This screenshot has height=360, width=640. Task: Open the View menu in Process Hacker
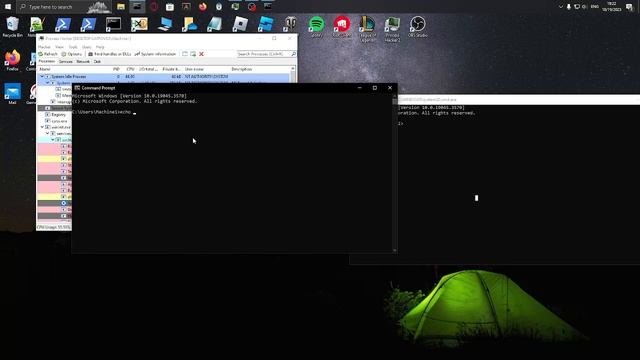click(59, 47)
